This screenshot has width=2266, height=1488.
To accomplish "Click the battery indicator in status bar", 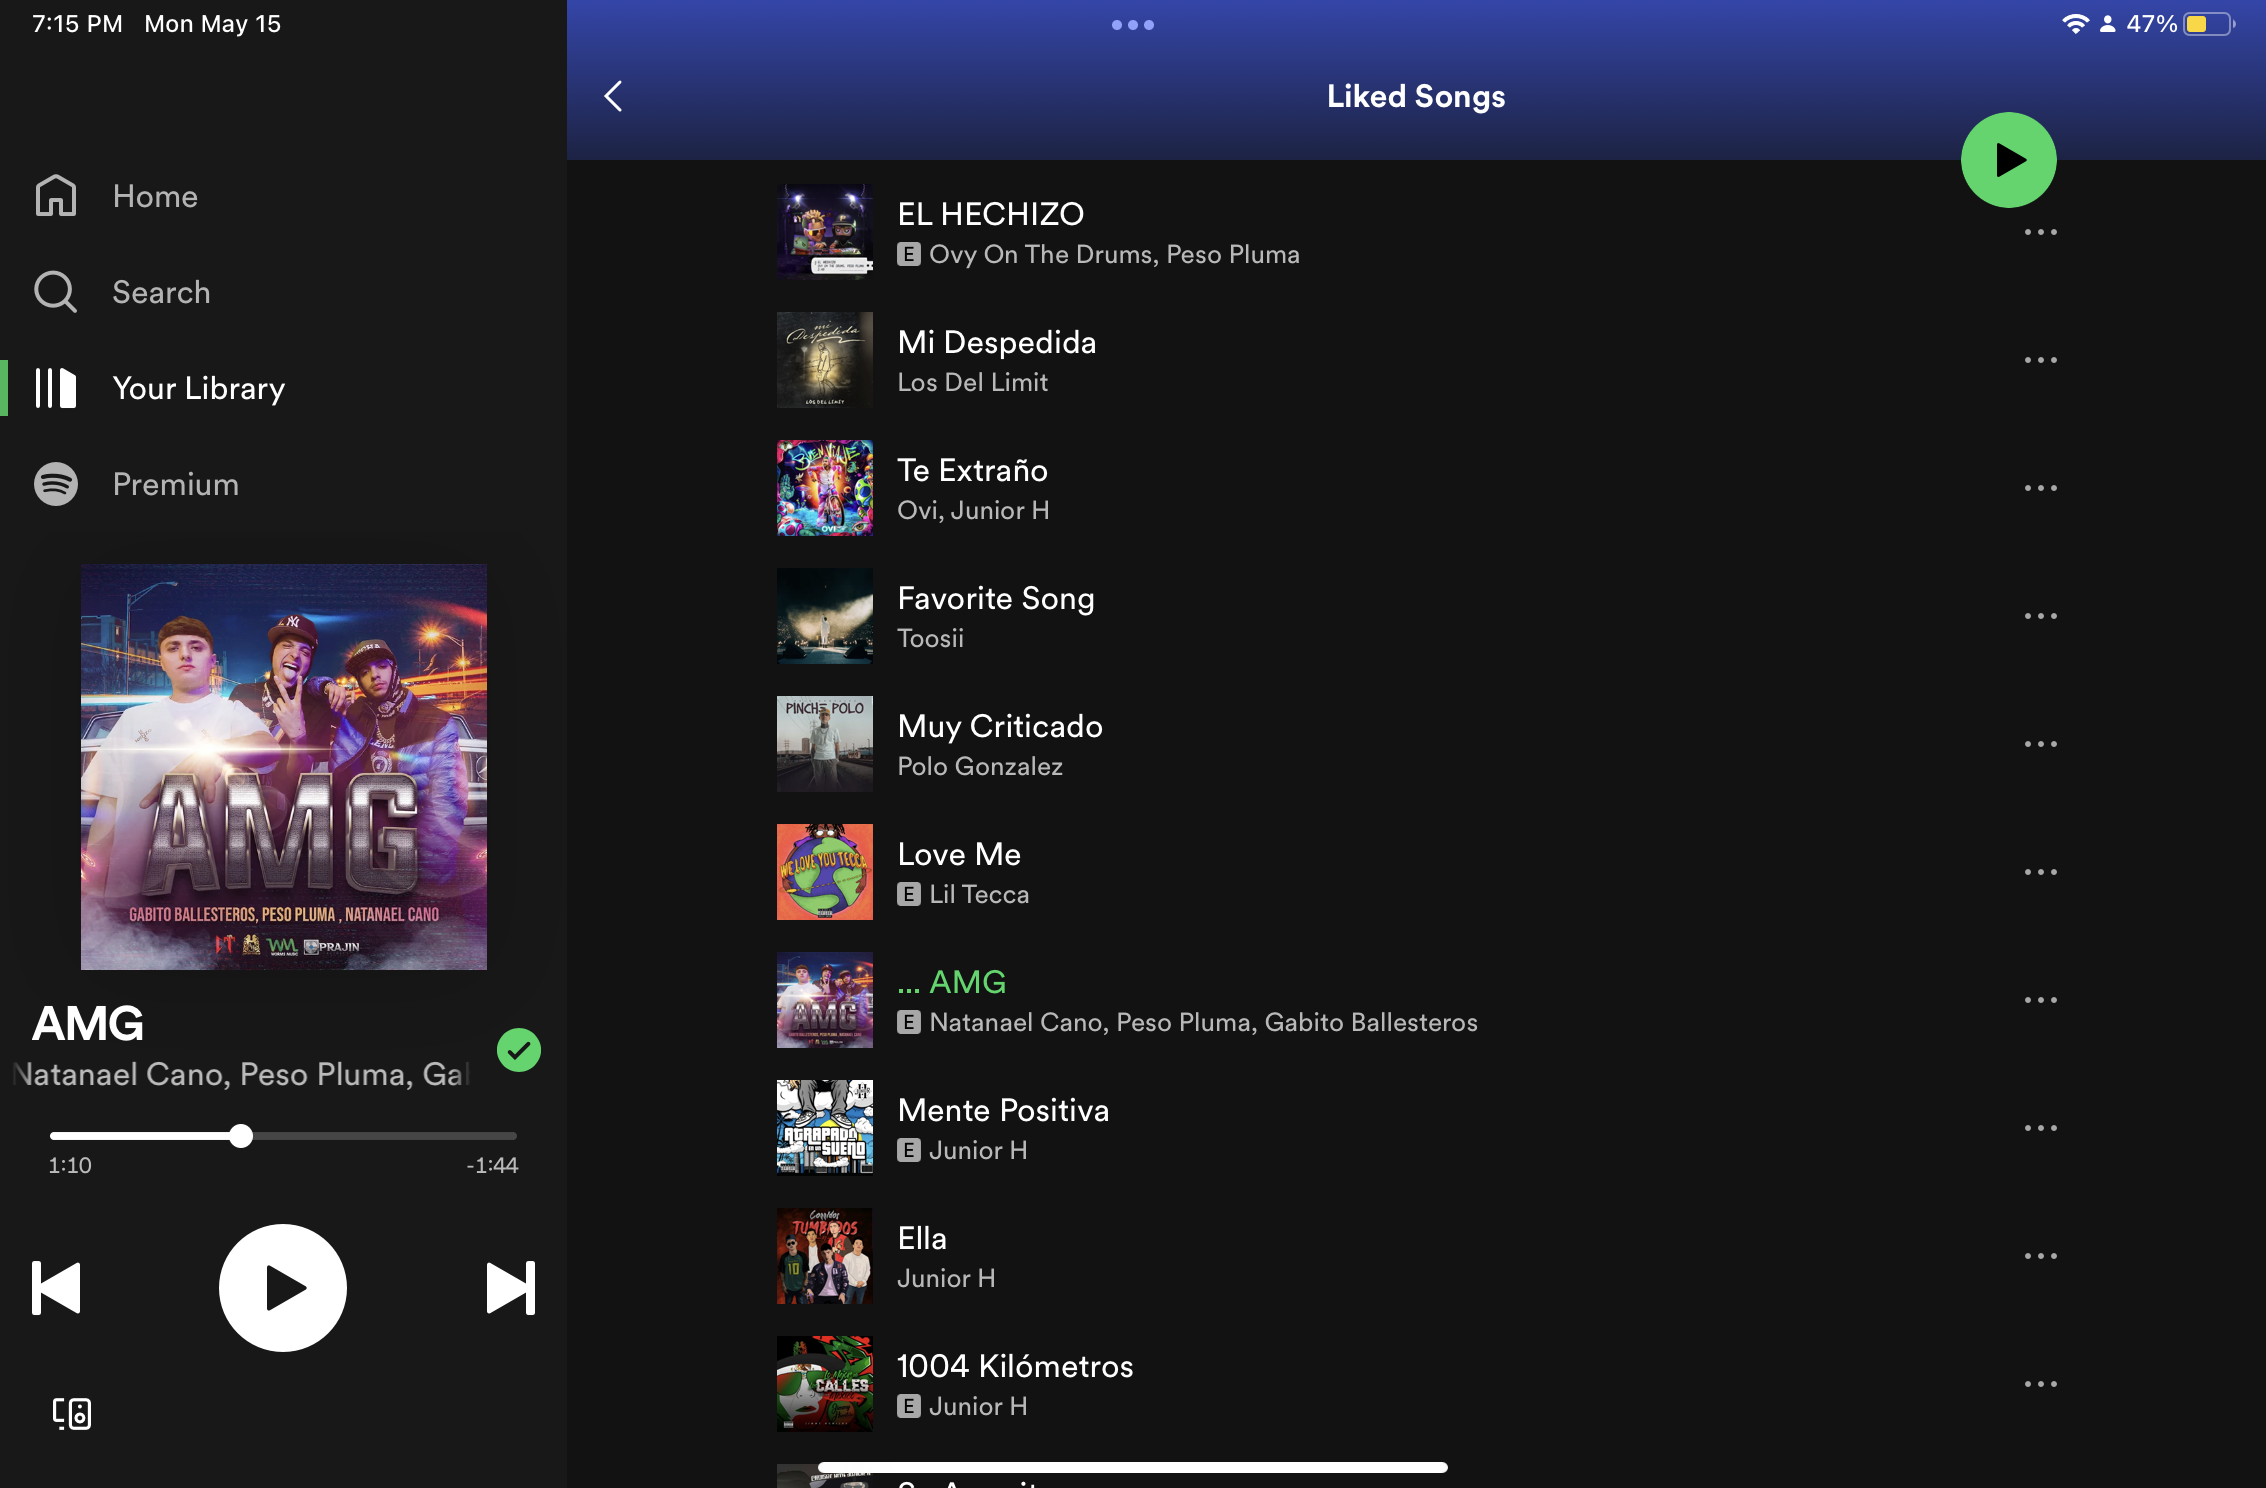I will pos(2209,24).
